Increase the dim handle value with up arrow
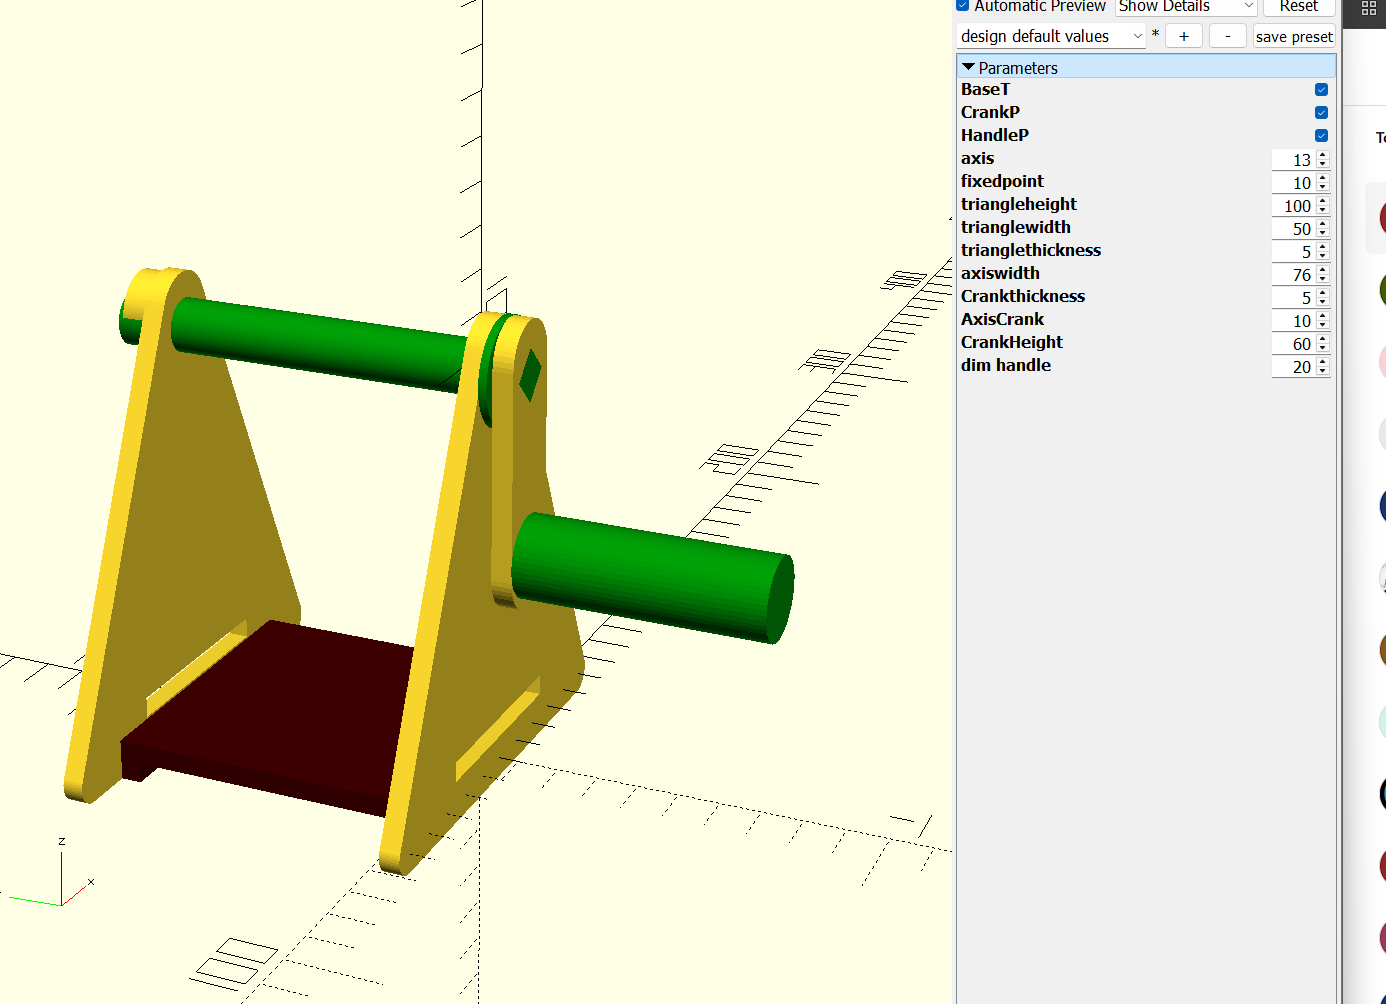The image size is (1386, 1004). pyautogui.click(x=1323, y=362)
